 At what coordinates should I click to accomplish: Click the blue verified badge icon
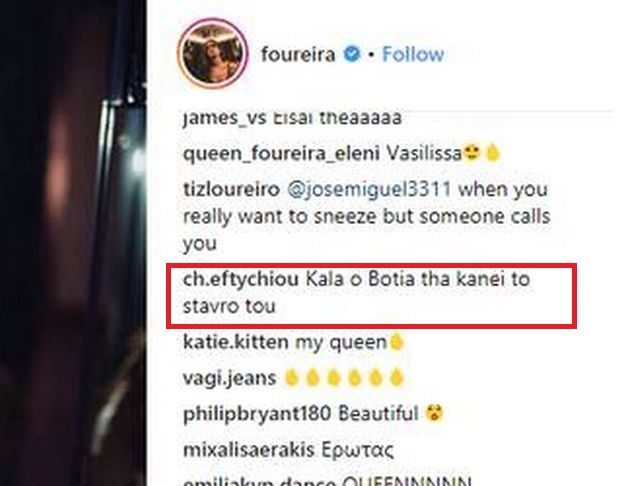pyautogui.click(x=352, y=54)
